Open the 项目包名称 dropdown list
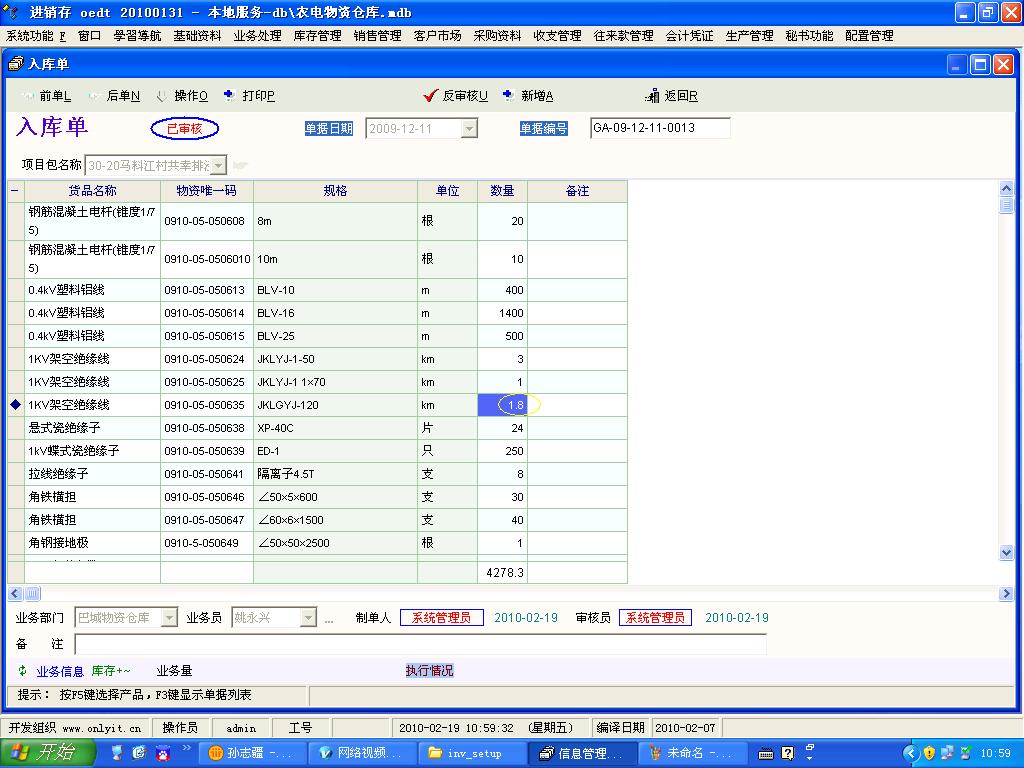 pyautogui.click(x=218, y=165)
